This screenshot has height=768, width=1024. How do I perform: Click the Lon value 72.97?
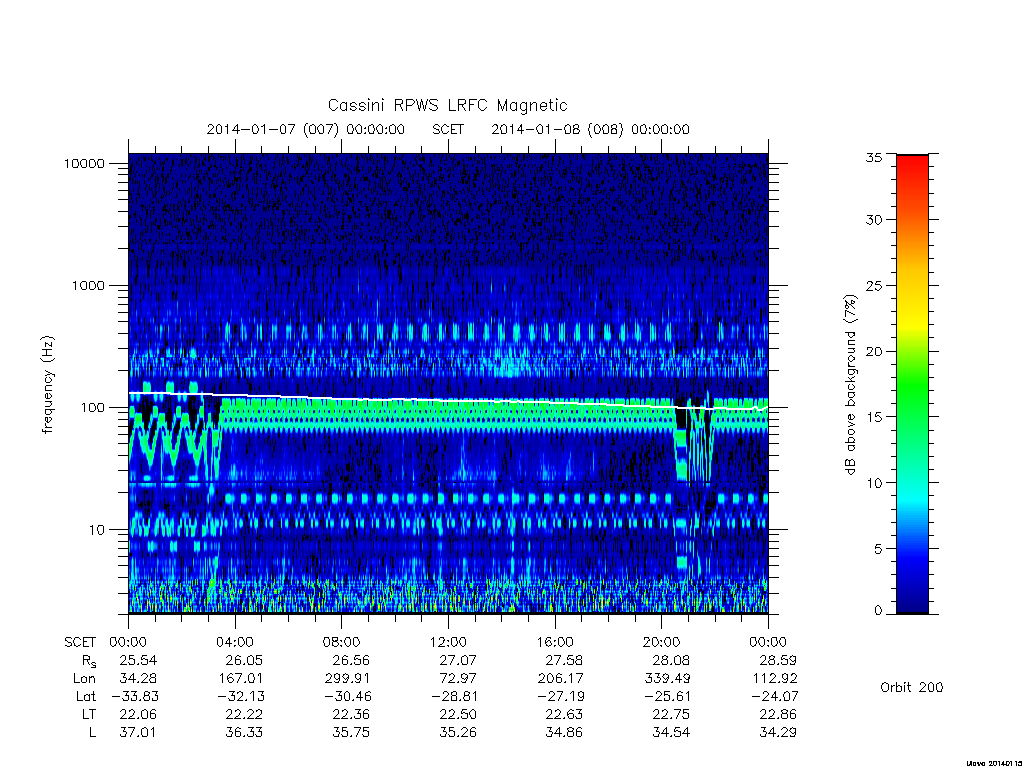pos(458,679)
